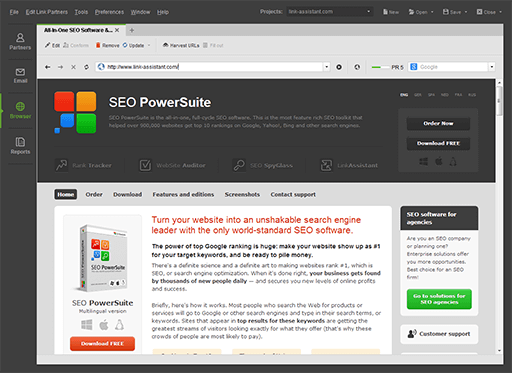The height and width of the screenshot is (373, 512).
Task: Click the Order Now button
Action: pos(438,124)
